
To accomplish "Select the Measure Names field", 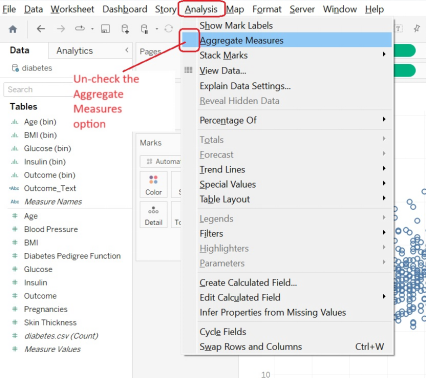I will [x=53, y=202].
